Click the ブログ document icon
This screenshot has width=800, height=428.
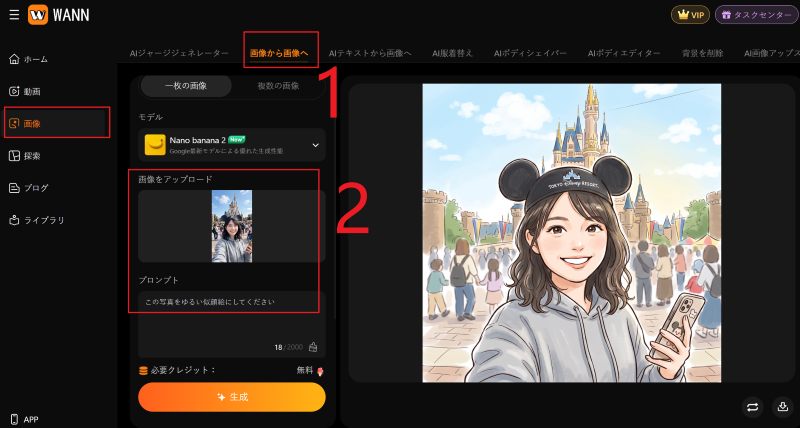pos(14,188)
